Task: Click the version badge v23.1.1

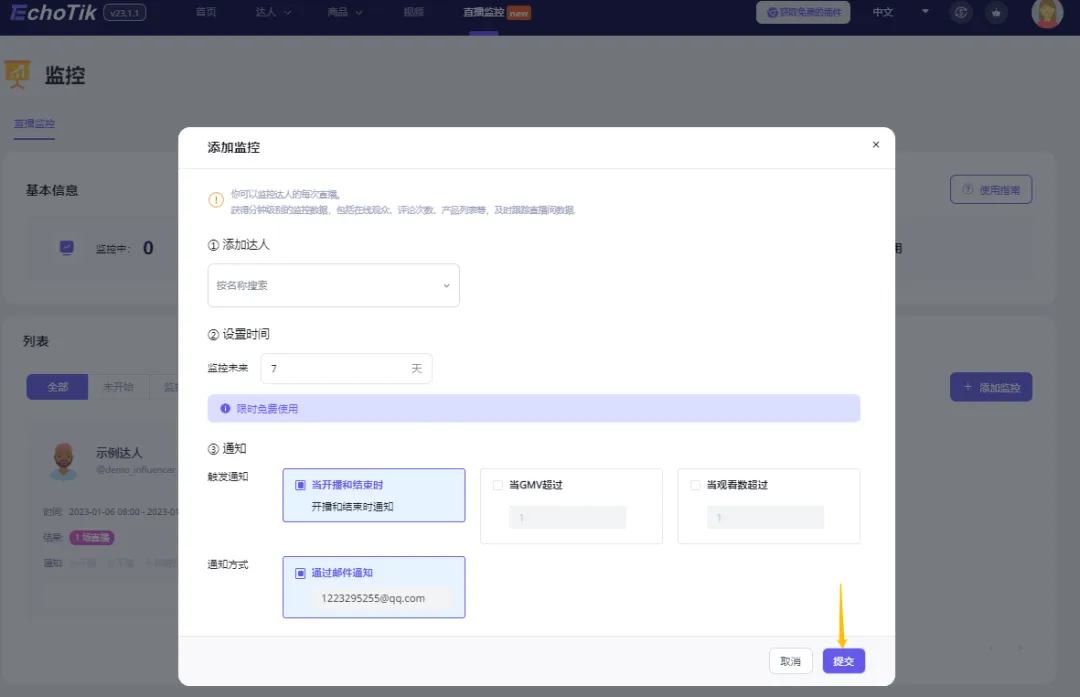Action: pos(125,12)
